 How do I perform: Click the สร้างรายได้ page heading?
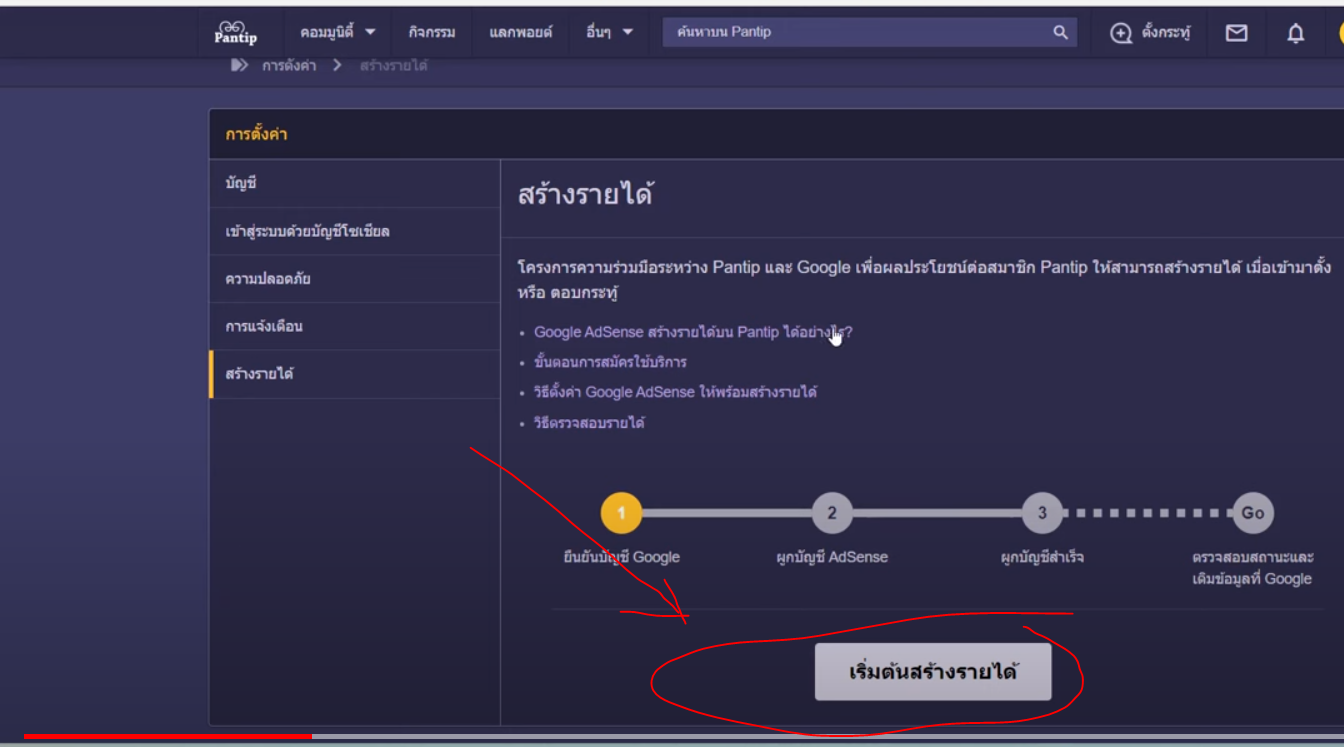click(585, 195)
